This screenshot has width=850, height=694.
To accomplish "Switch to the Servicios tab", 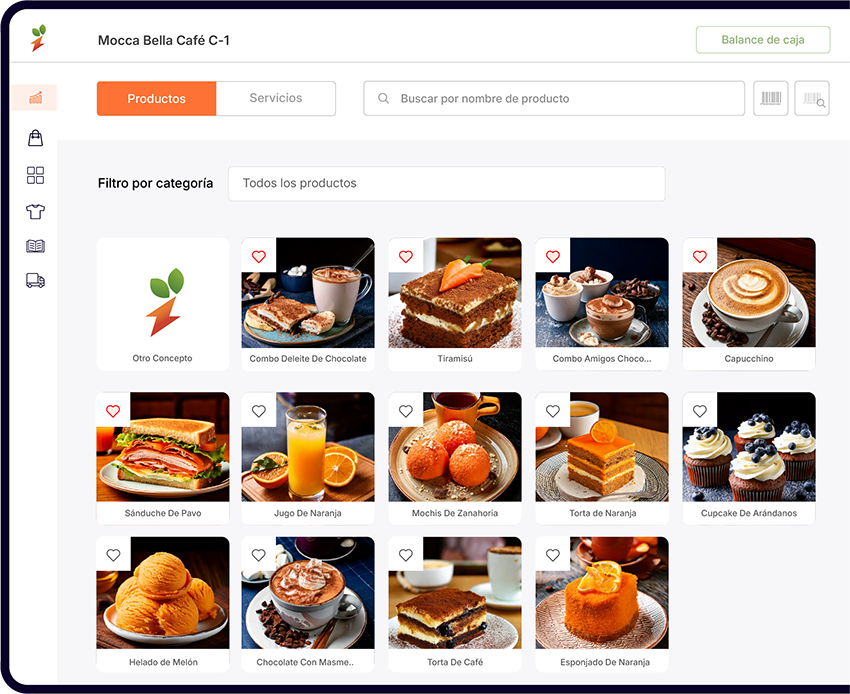I will (x=276, y=98).
